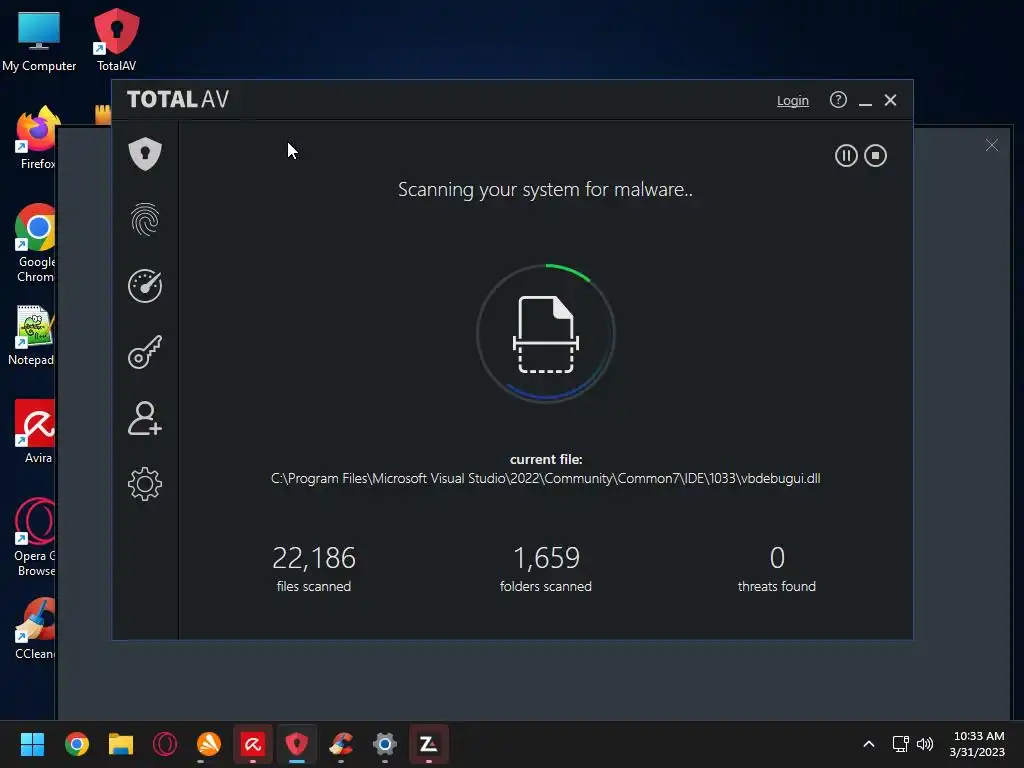The height and width of the screenshot is (768, 1024).
Task: Open the Windows Start menu
Action: (x=32, y=744)
